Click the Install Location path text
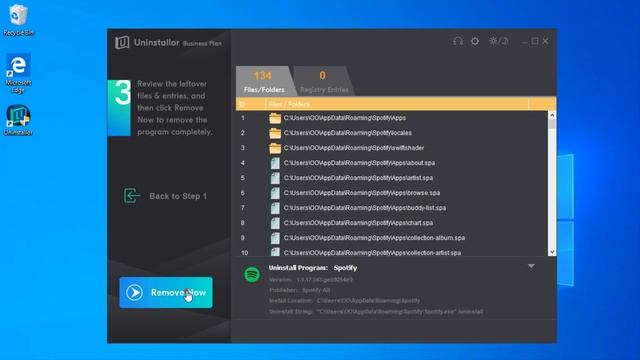 tap(368, 301)
